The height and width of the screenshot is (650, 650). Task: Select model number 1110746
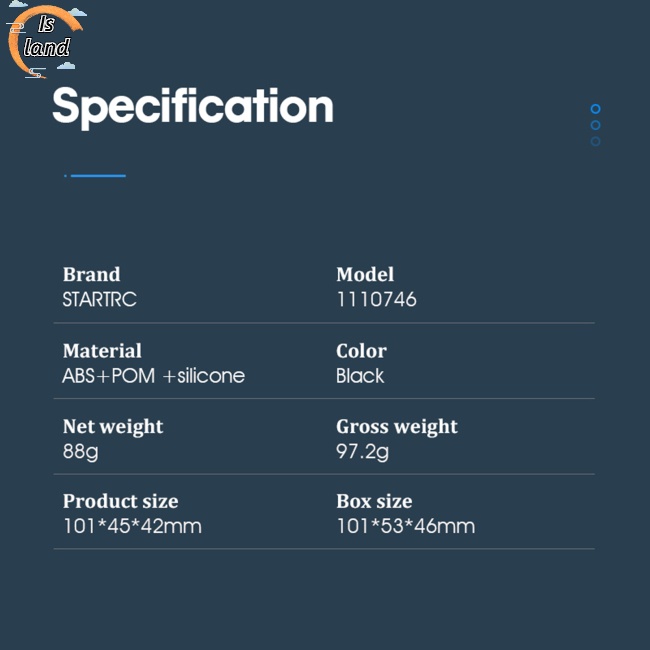pos(376,299)
